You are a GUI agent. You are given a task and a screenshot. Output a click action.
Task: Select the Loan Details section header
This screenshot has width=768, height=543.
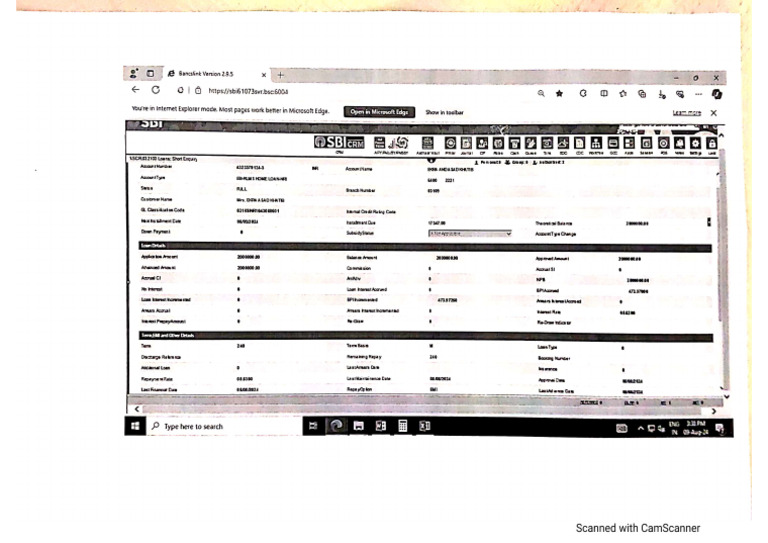click(x=425, y=246)
